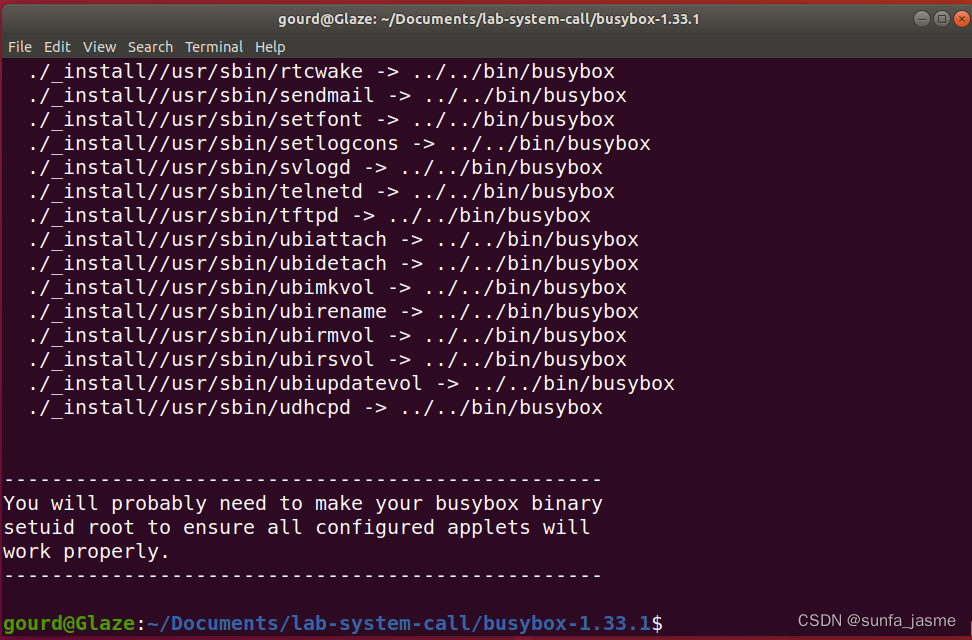This screenshot has width=972, height=640.
Task: Click the setlogcons symlink output line
Action: click(339, 144)
